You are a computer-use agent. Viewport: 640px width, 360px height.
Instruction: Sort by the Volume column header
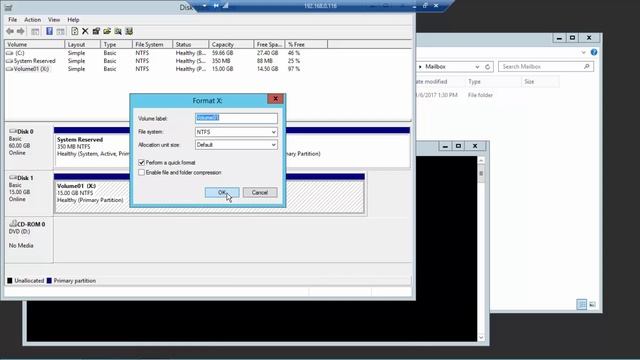34,44
